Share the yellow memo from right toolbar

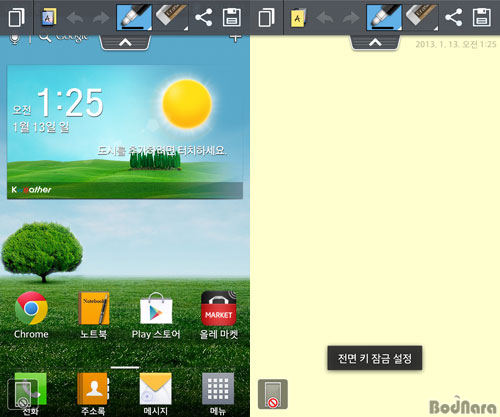(454, 17)
